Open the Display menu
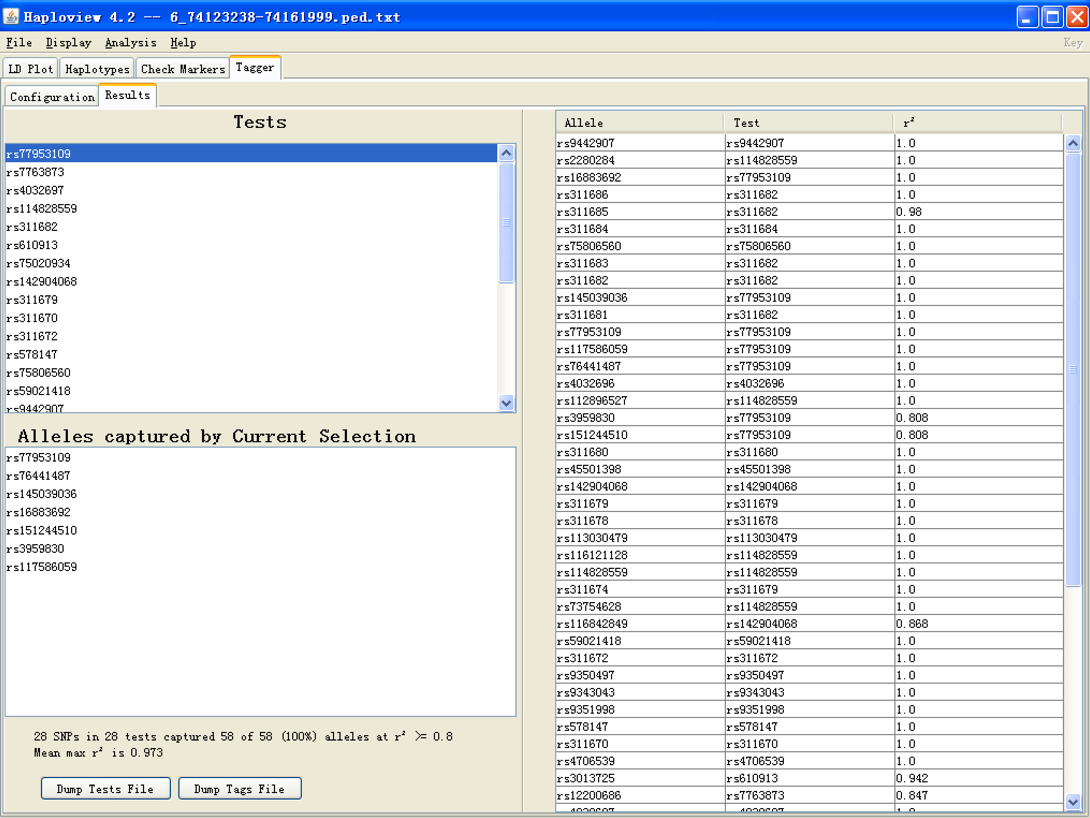The height and width of the screenshot is (818, 1090). (x=69, y=43)
